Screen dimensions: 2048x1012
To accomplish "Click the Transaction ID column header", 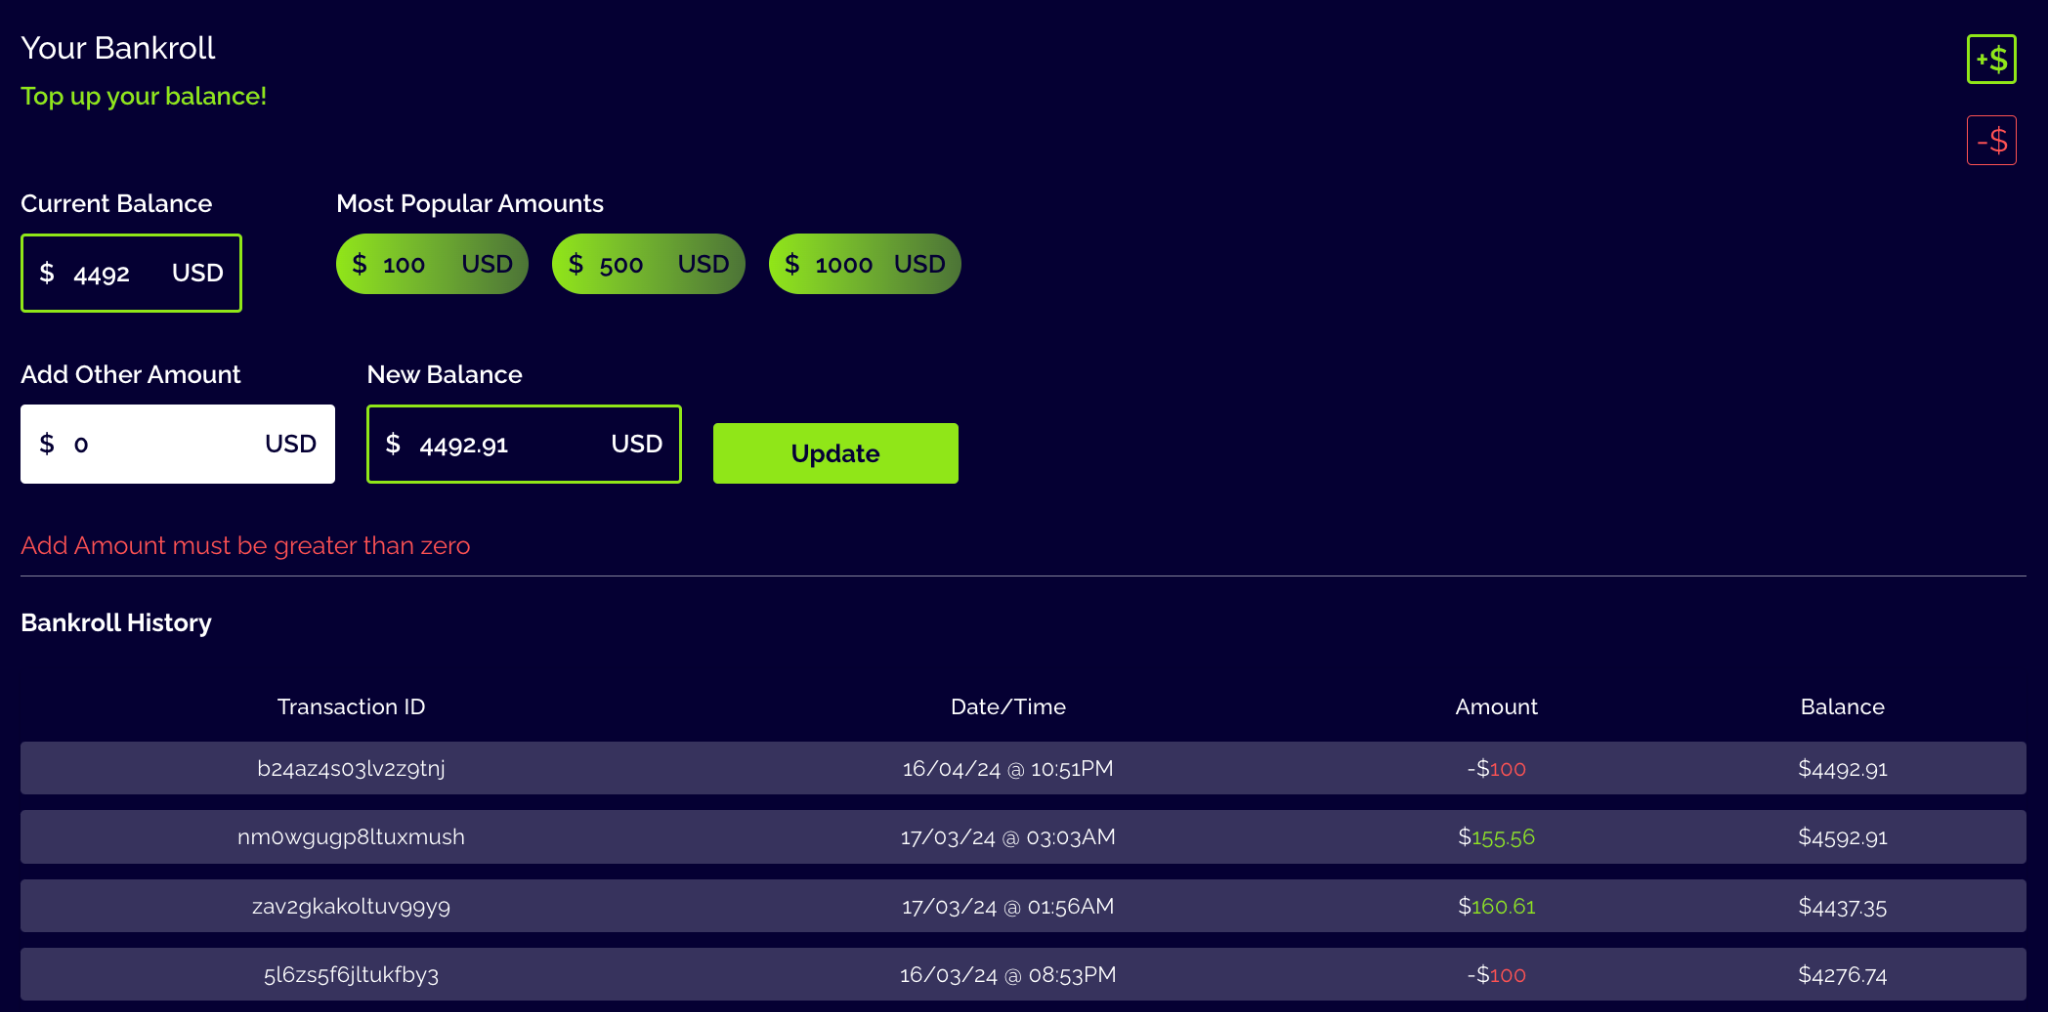I will tap(351, 707).
